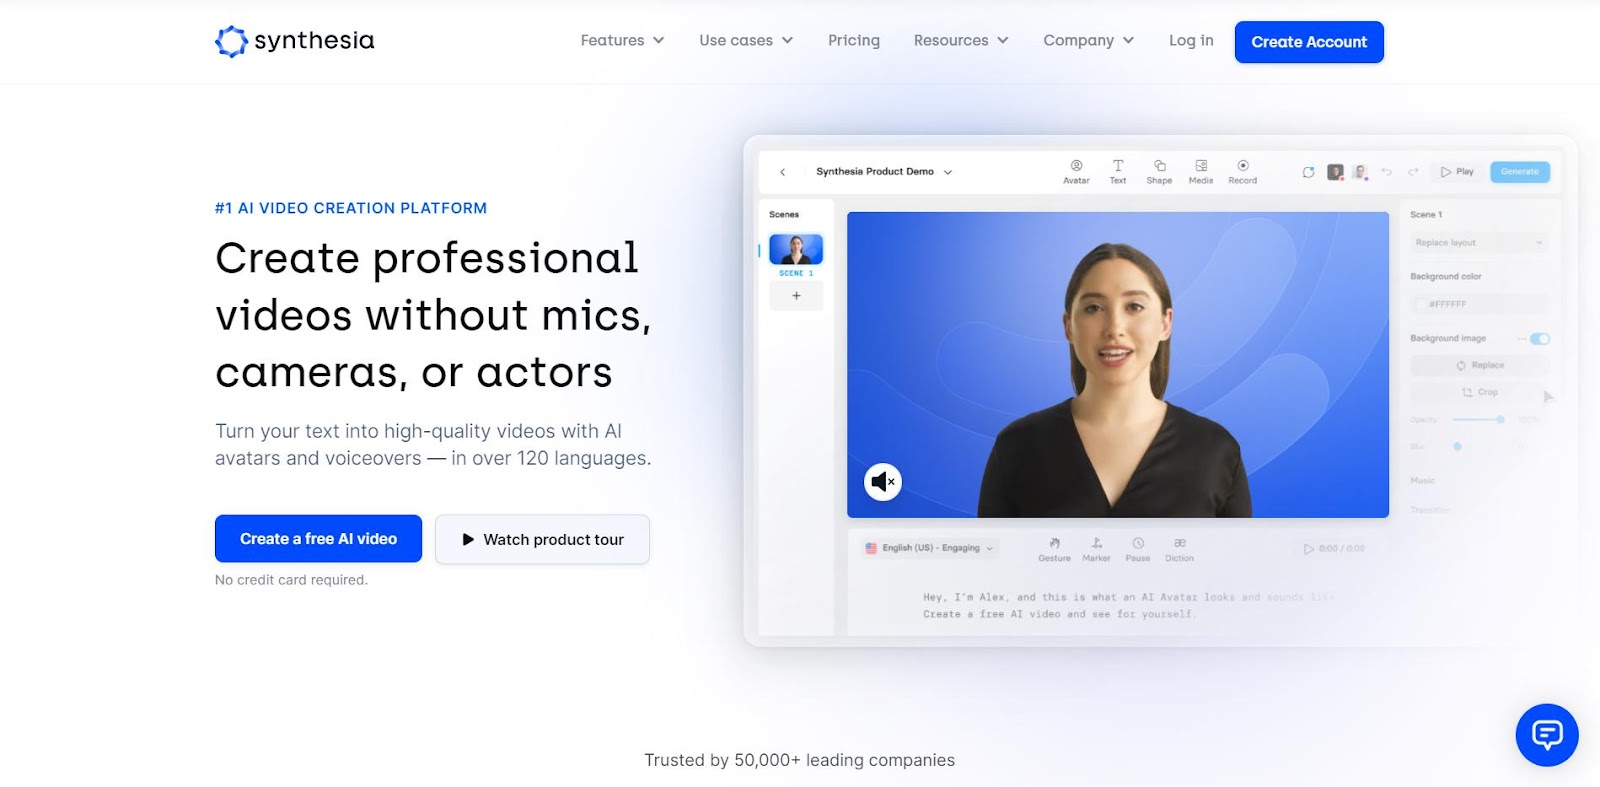Click the avatar video preview canvas

(x=1118, y=365)
